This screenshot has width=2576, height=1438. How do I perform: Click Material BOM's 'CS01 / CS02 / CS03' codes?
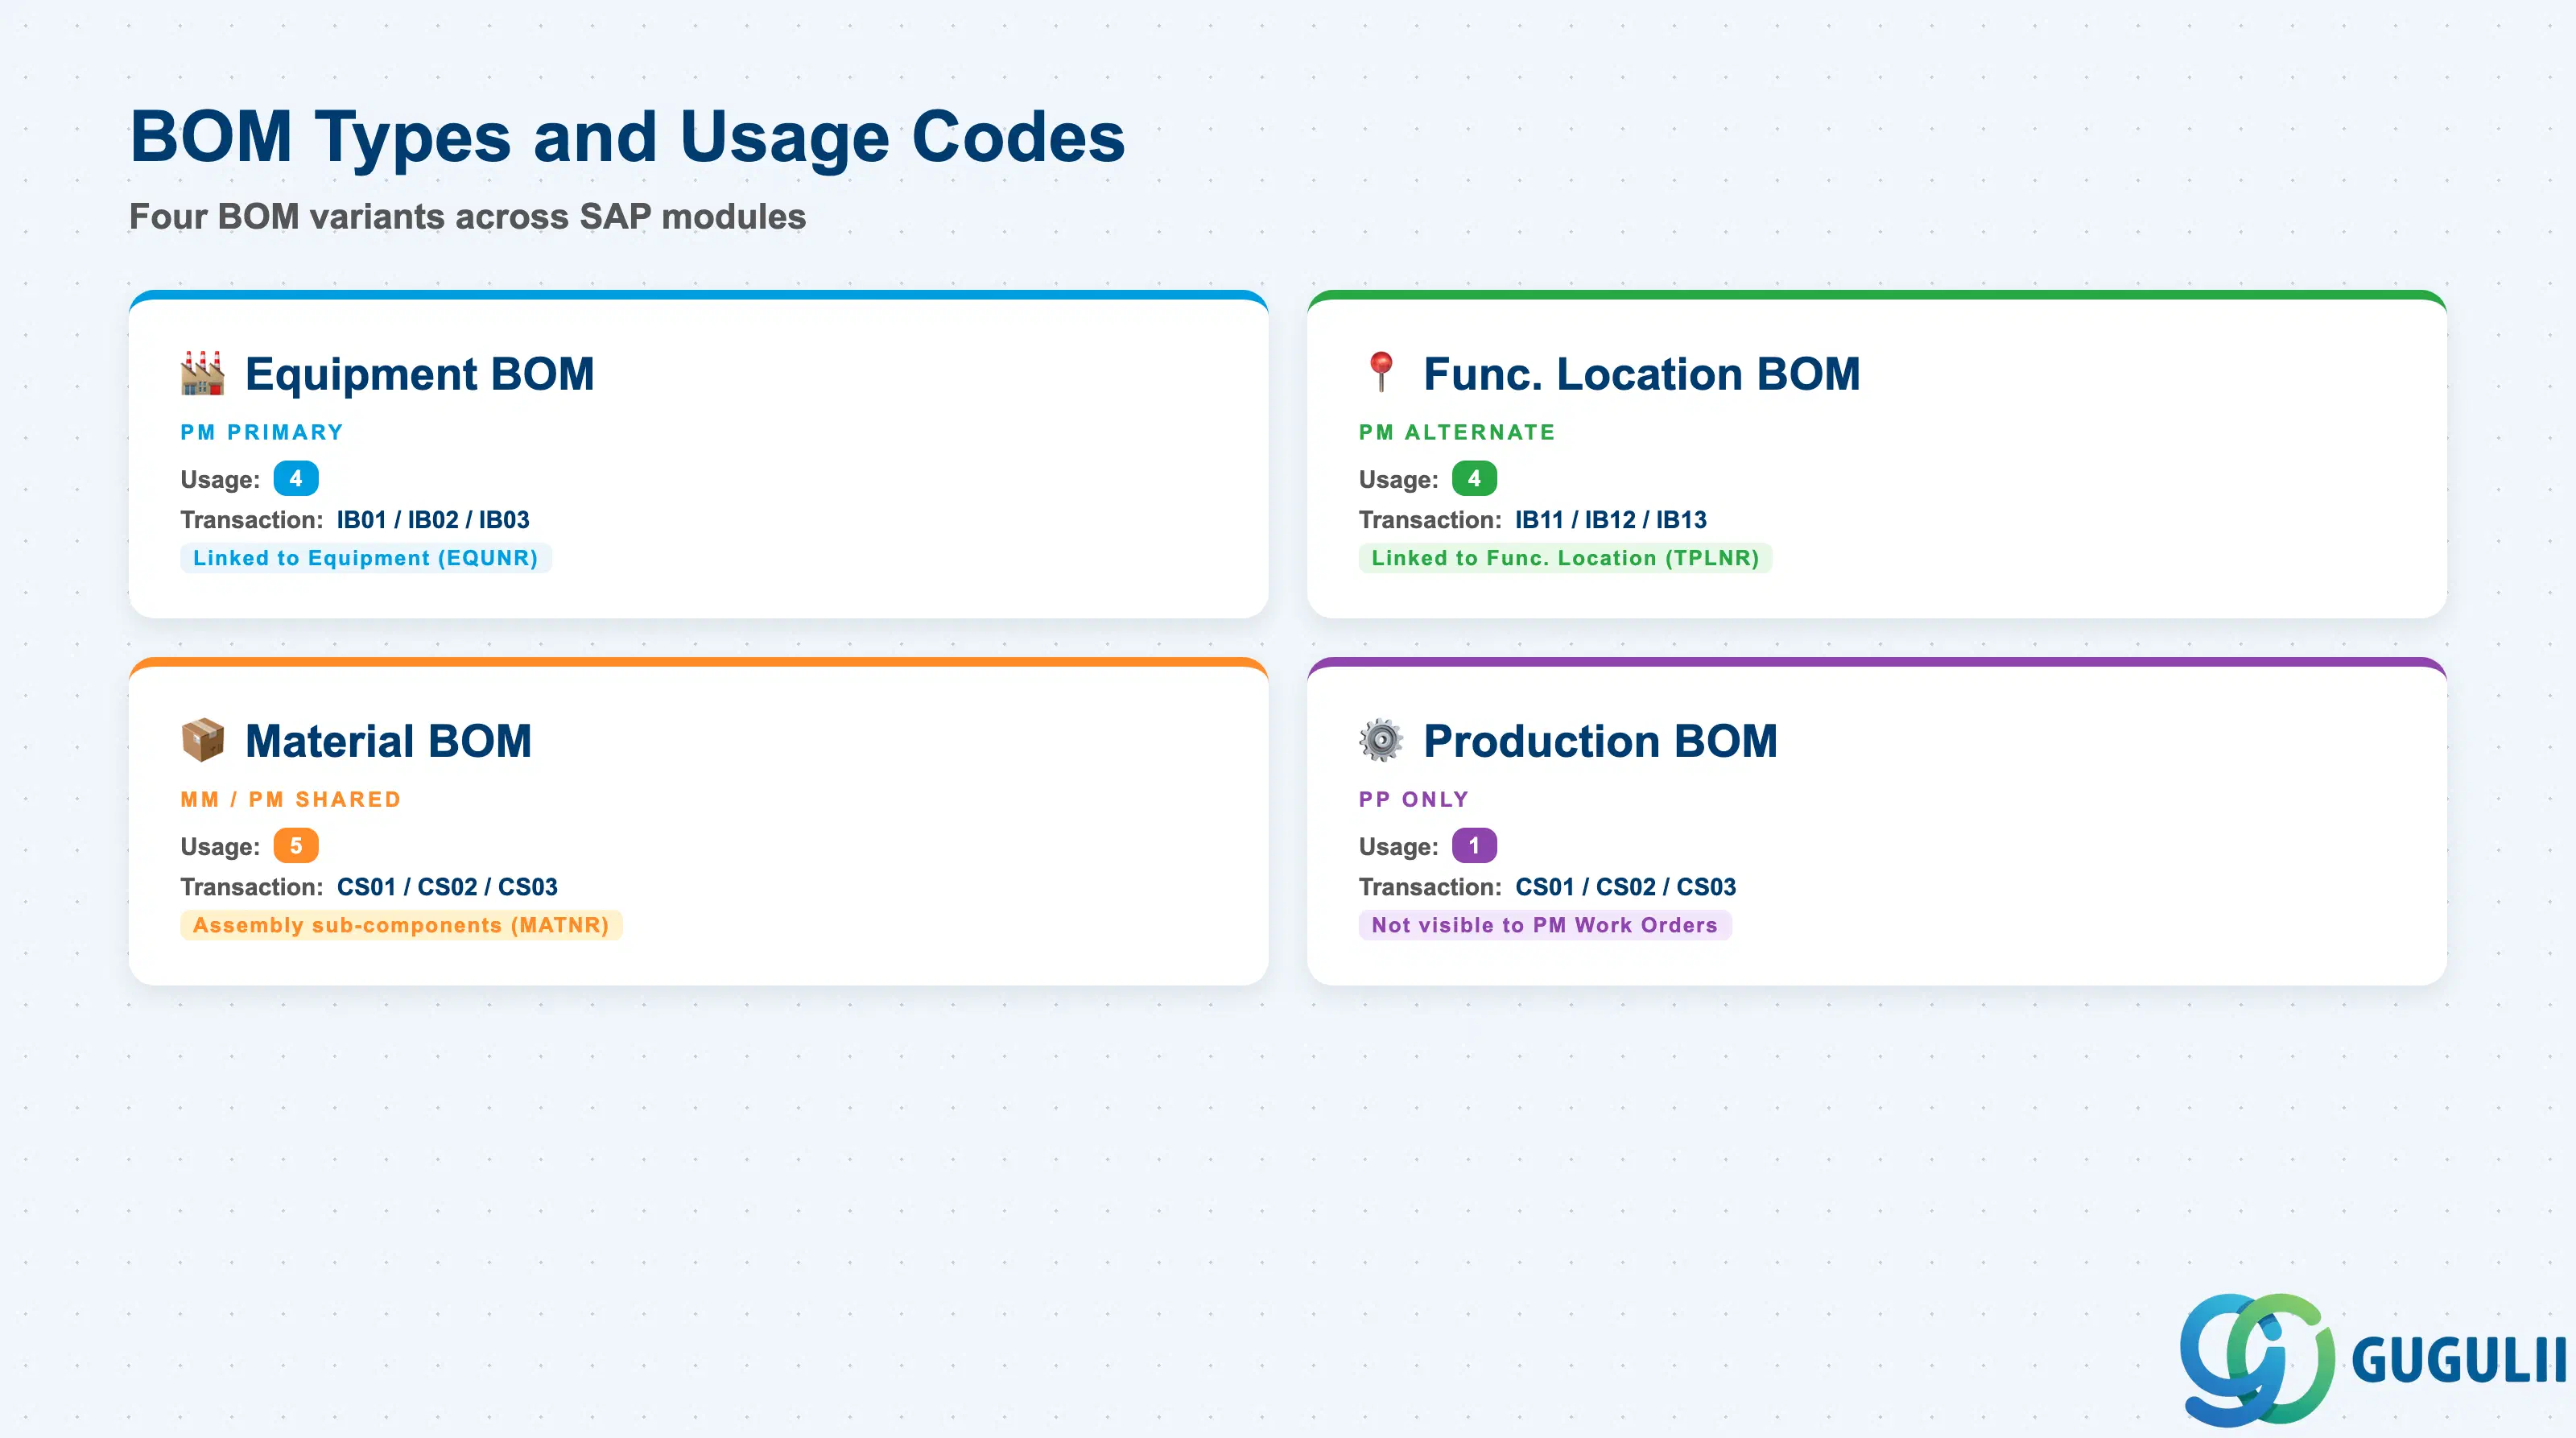pyautogui.click(x=447, y=887)
